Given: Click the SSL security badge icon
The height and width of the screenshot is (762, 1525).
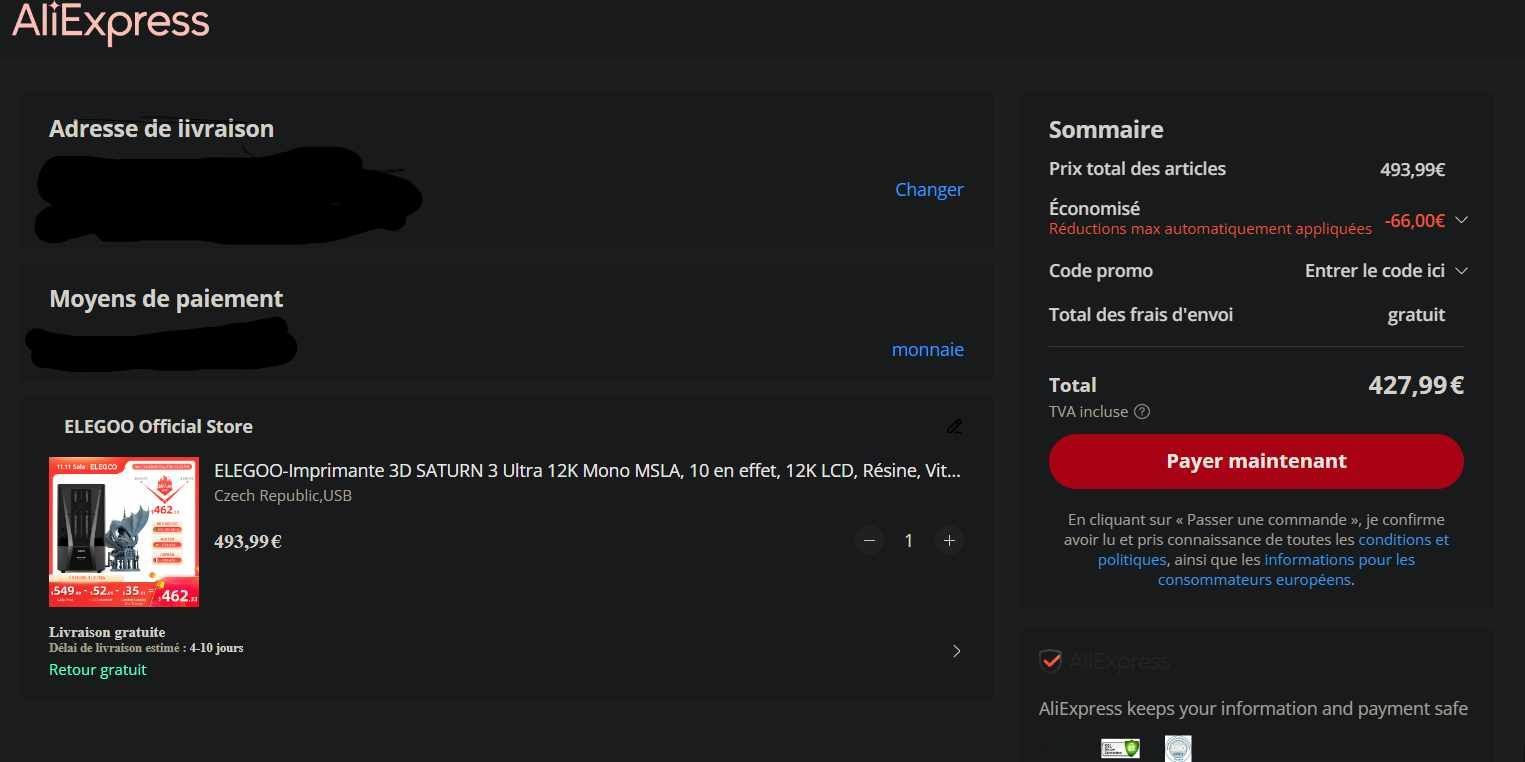Looking at the screenshot, I should [x=1120, y=749].
